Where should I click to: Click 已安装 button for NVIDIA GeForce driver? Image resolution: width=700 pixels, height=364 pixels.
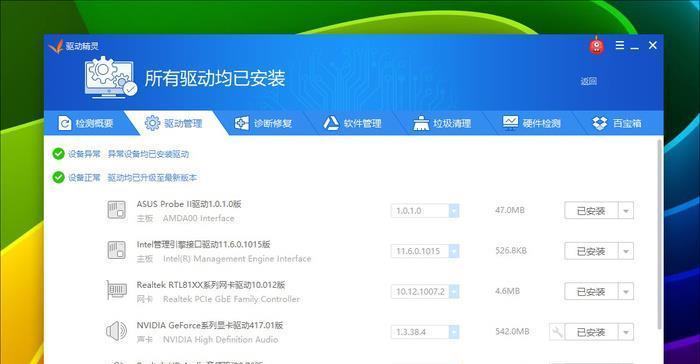tap(592, 332)
